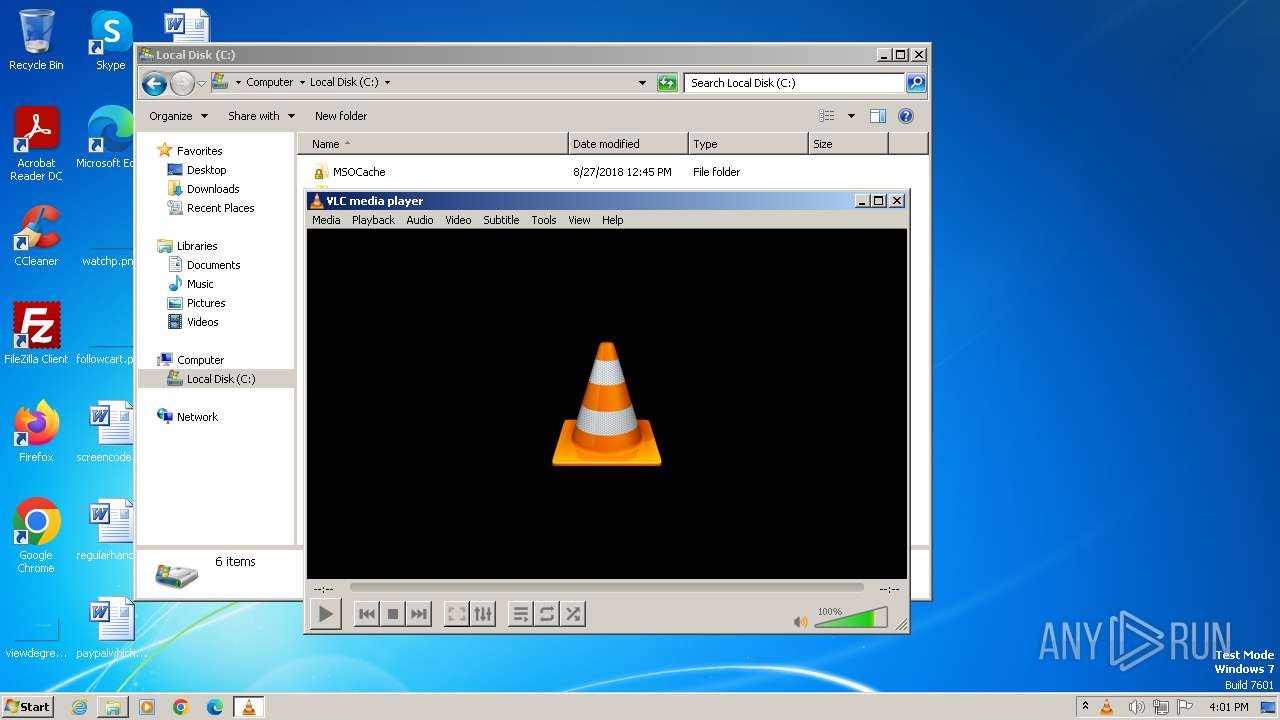Open Videos library

[202, 322]
